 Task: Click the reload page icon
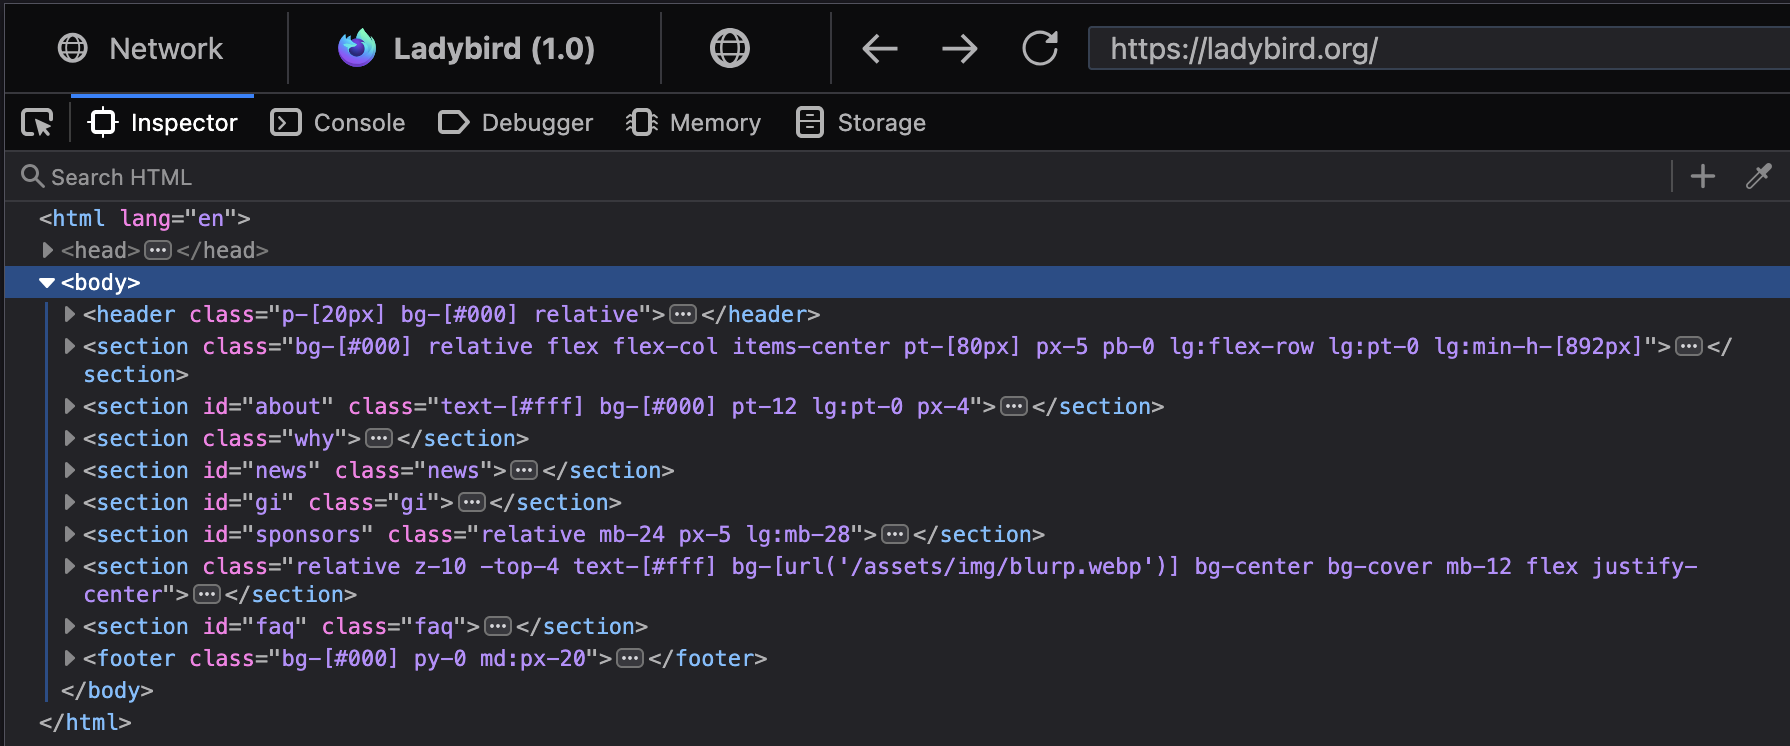pos(1040,48)
